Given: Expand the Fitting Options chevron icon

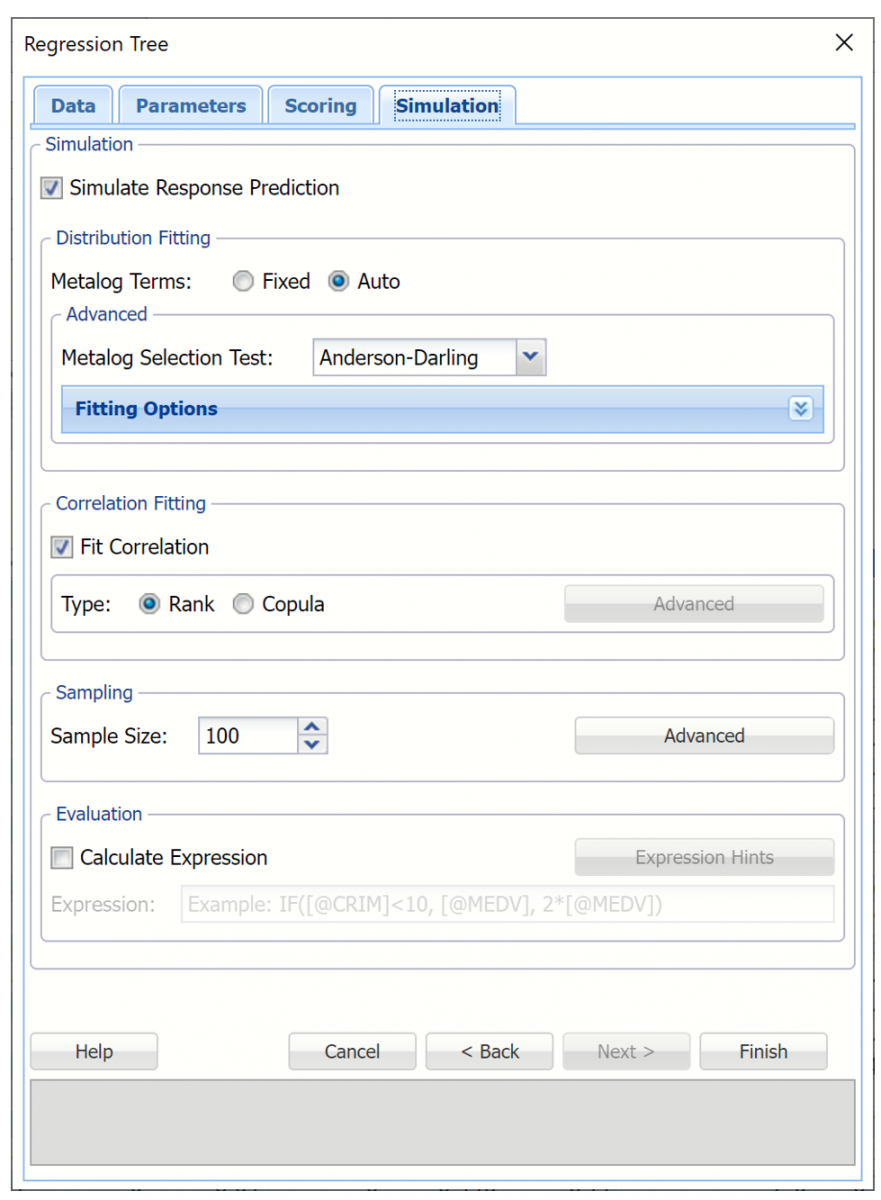Looking at the screenshot, I should pos(800,409).
